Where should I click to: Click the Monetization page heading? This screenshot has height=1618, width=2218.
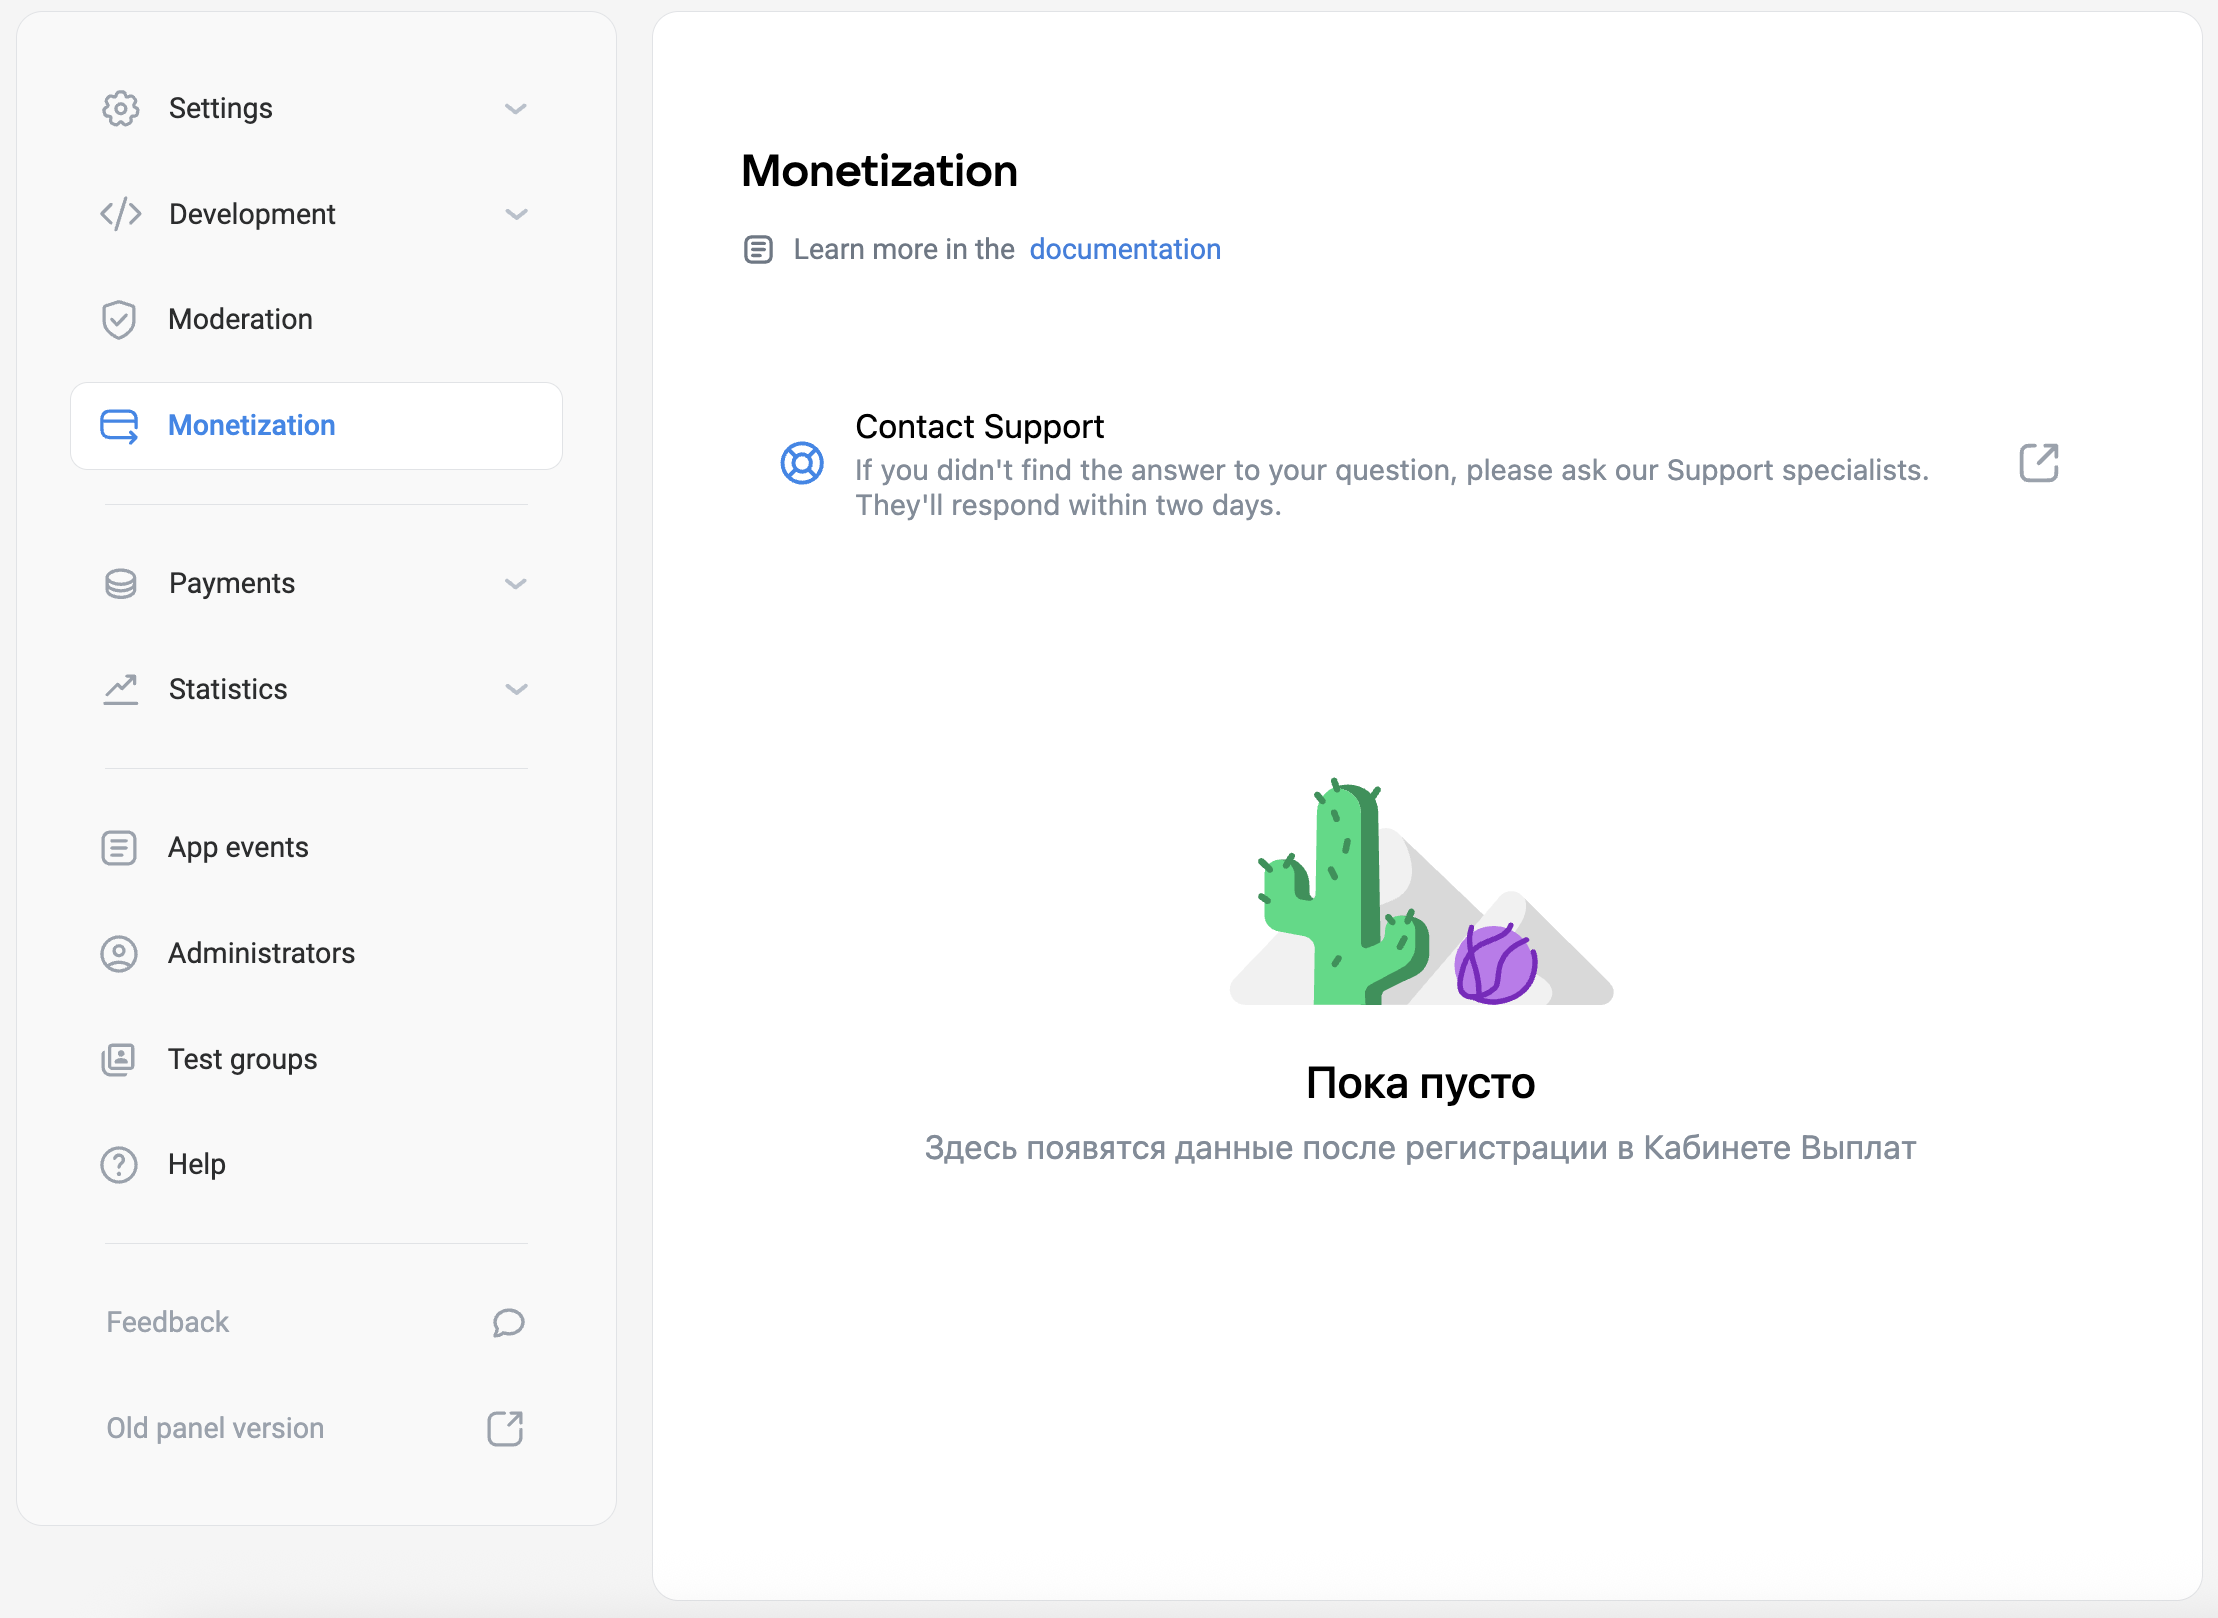(x=880, y=171)
